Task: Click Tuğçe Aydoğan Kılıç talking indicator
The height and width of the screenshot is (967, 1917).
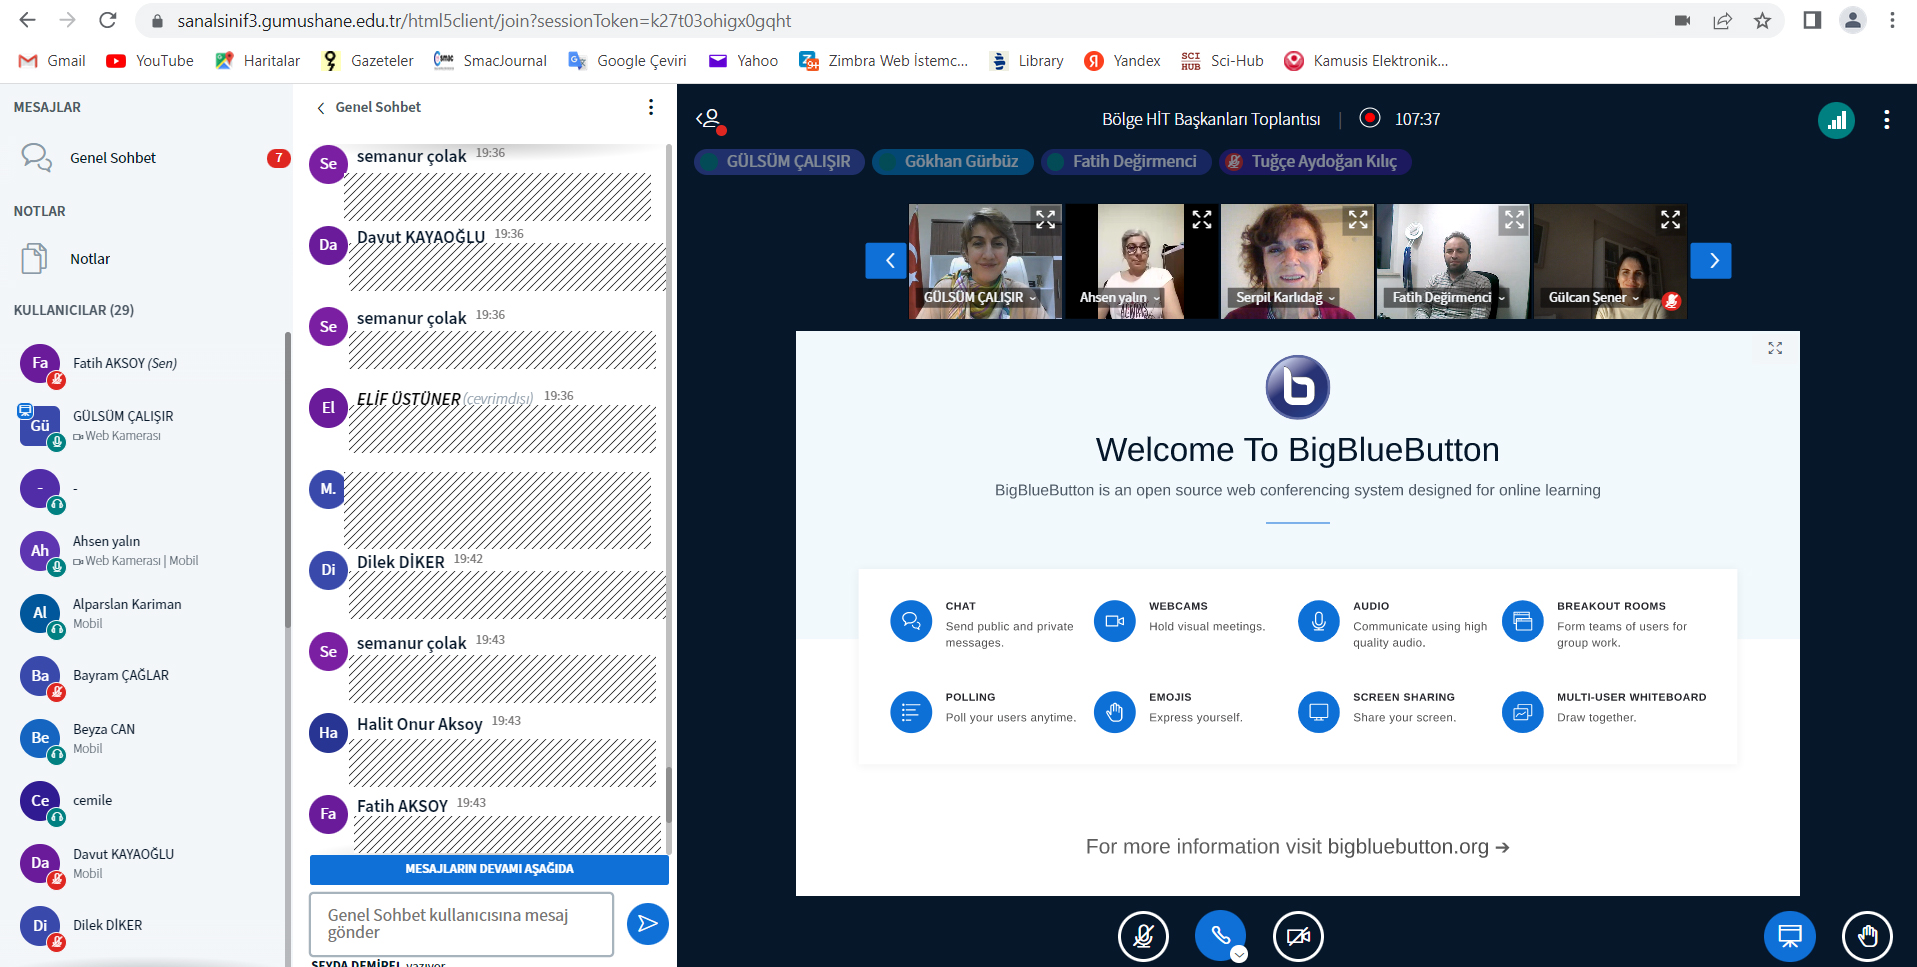Action: (1315, 162)
